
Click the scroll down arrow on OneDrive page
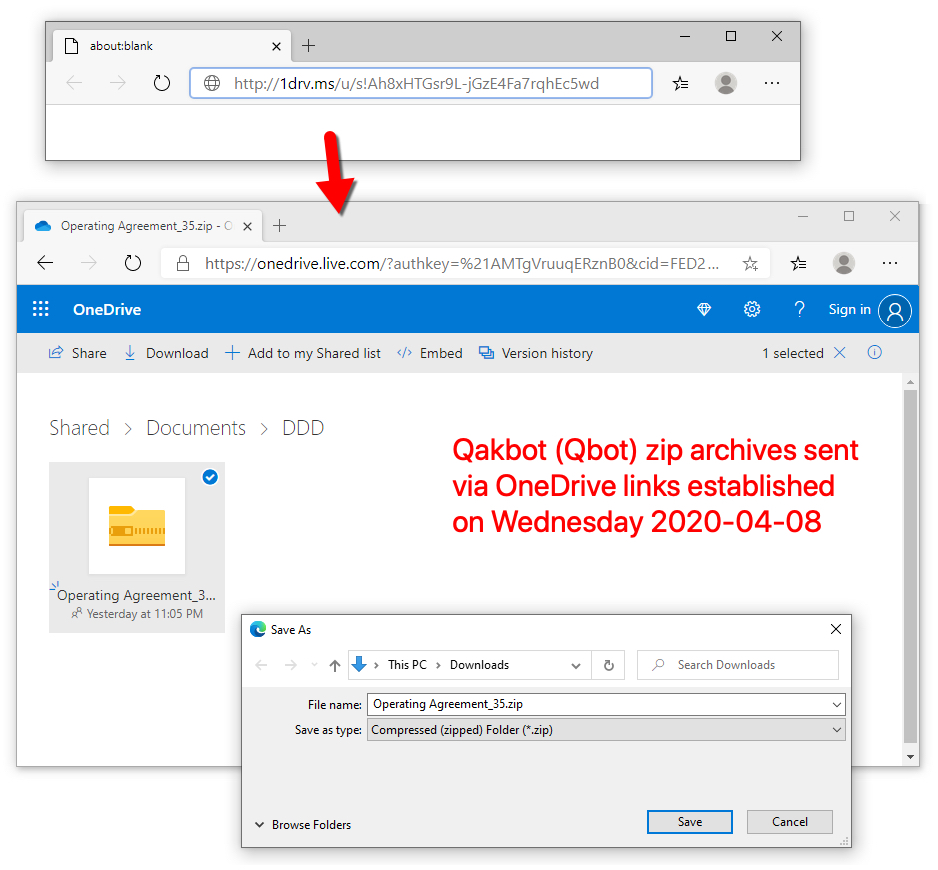click(x=910, y=757)
